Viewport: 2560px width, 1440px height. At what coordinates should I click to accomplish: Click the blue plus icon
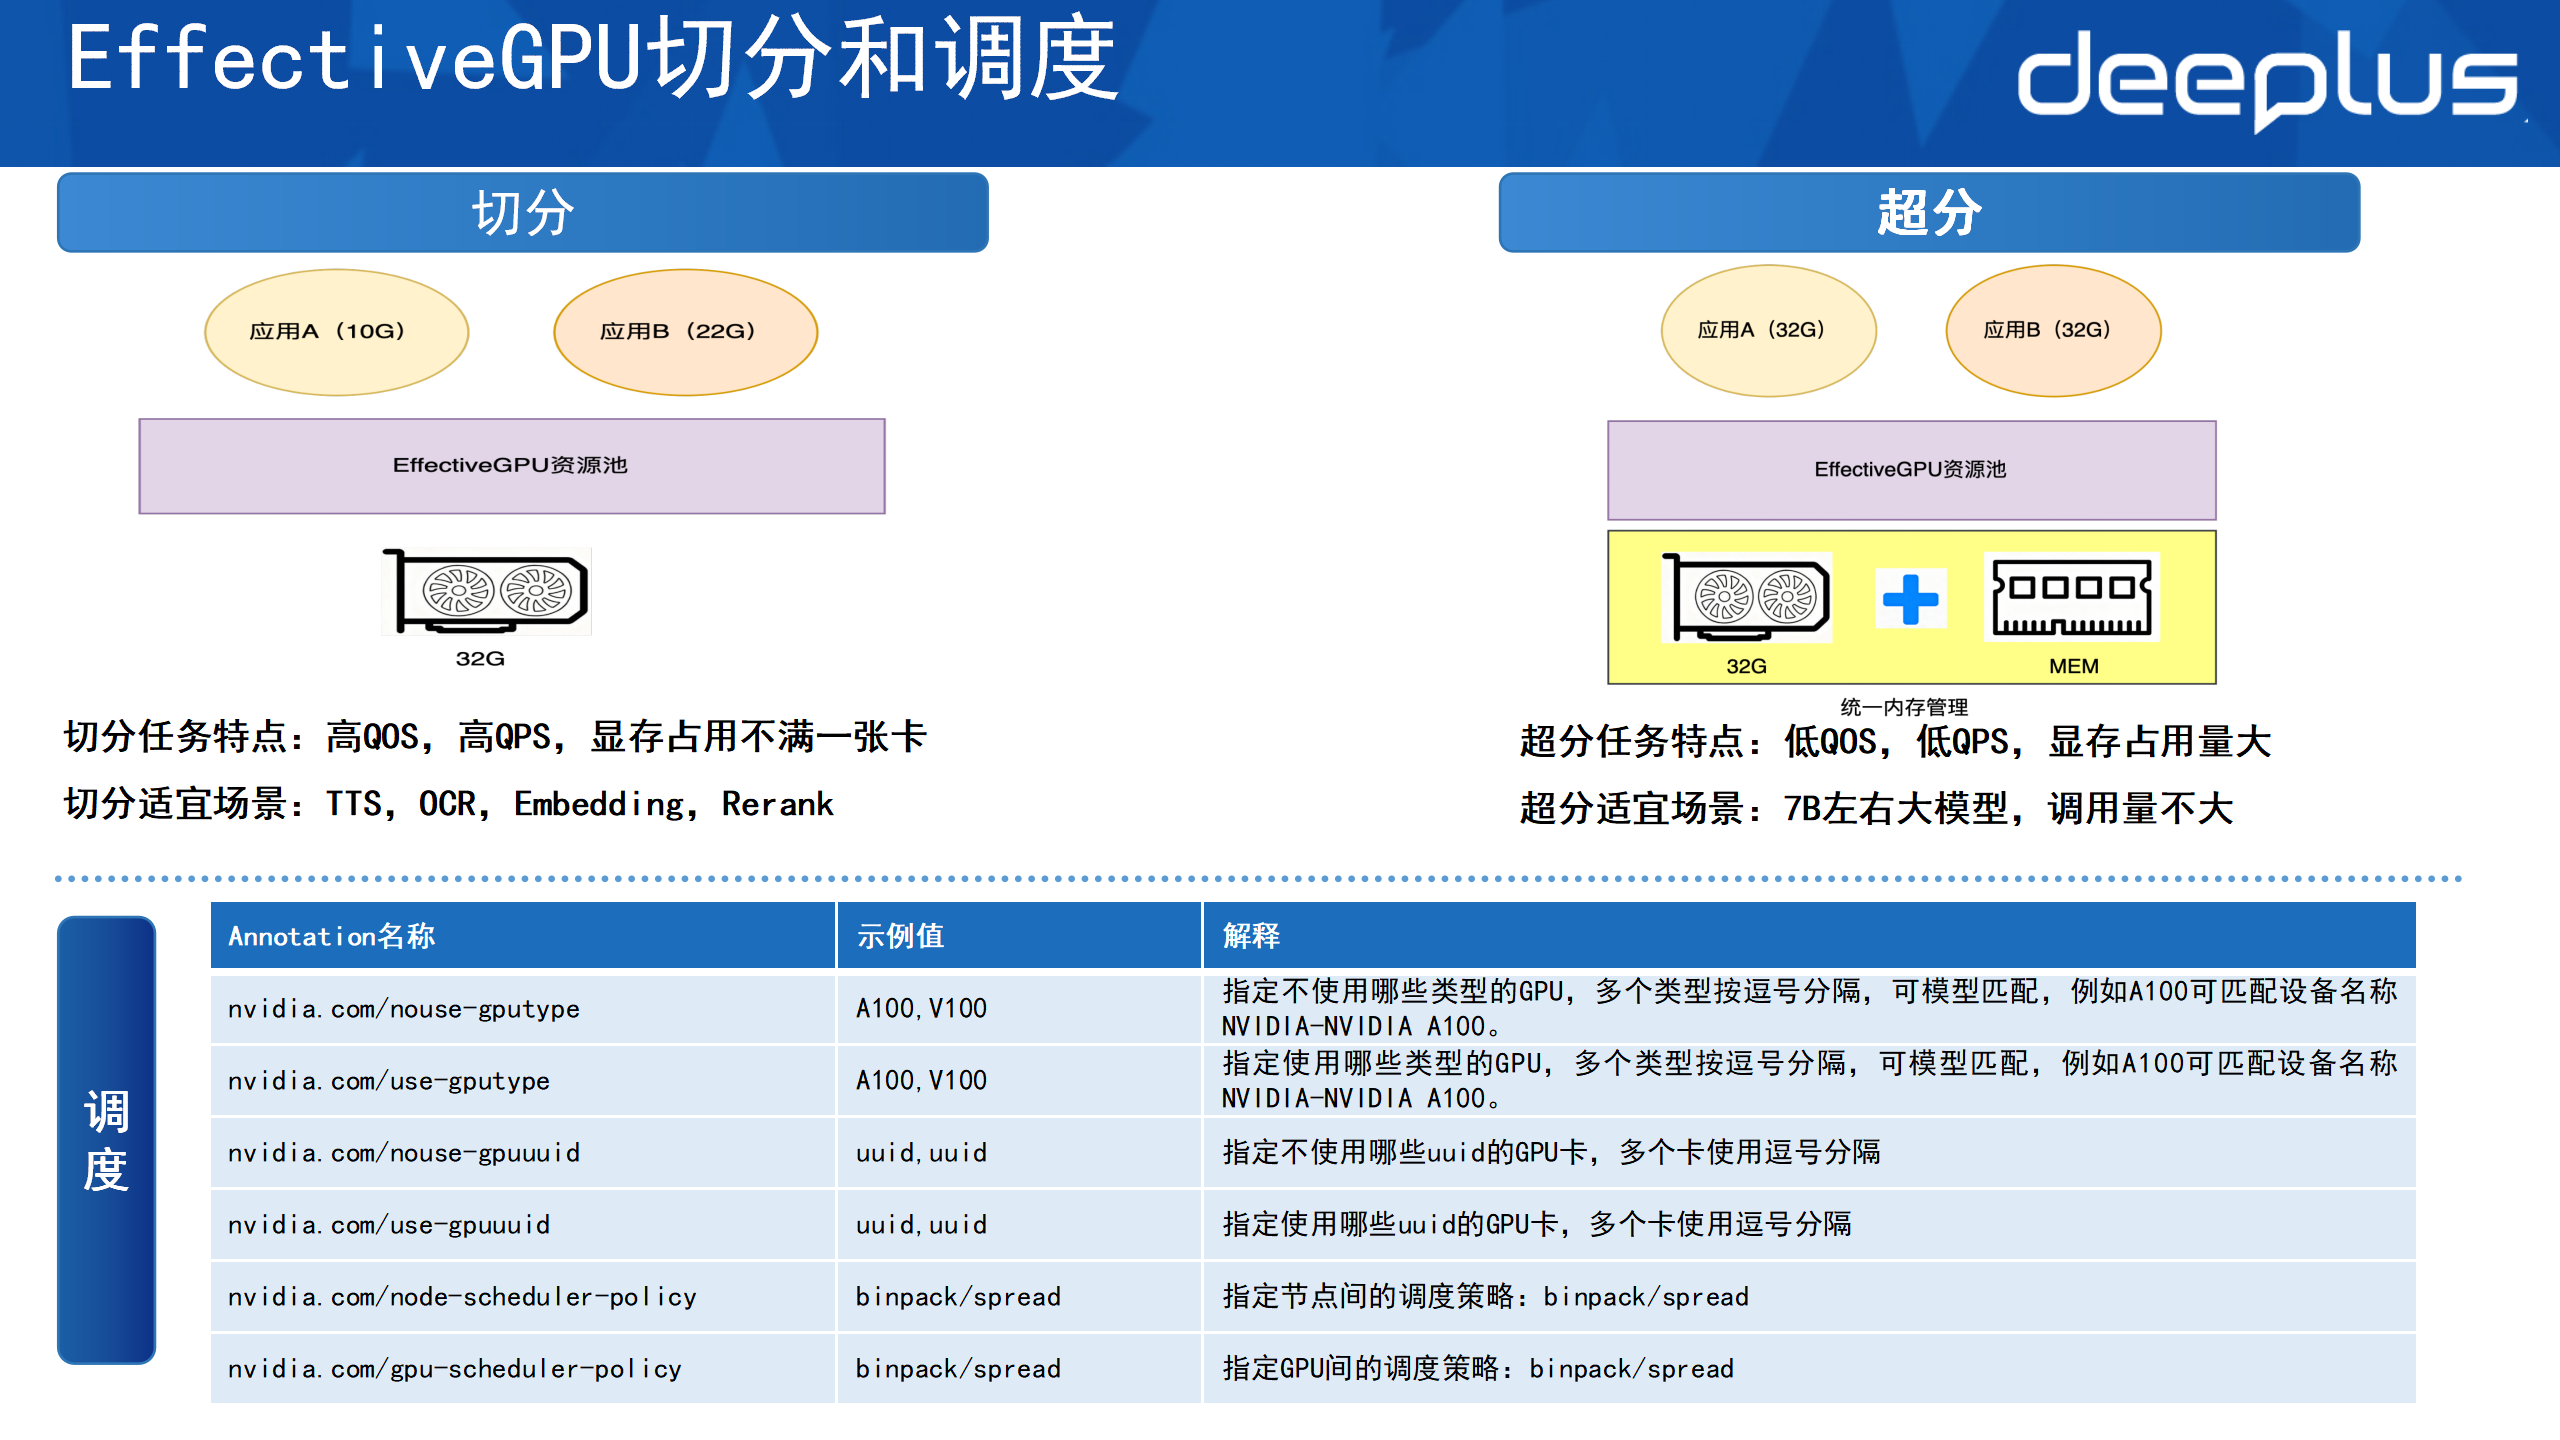pos(1910,599)
